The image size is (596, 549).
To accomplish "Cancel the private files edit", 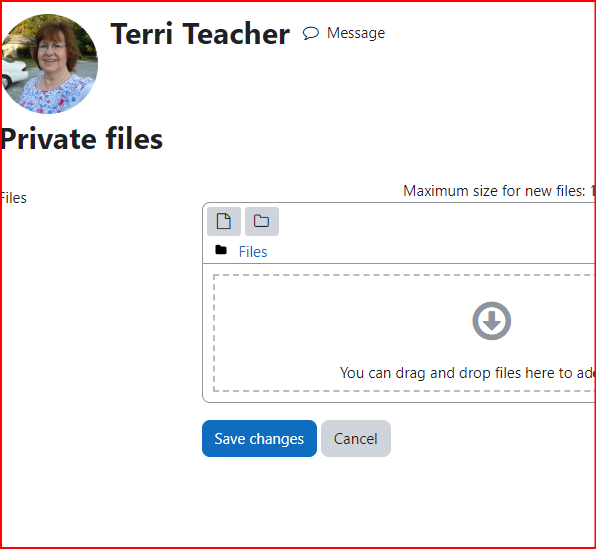I will click(x=356, y=438).
